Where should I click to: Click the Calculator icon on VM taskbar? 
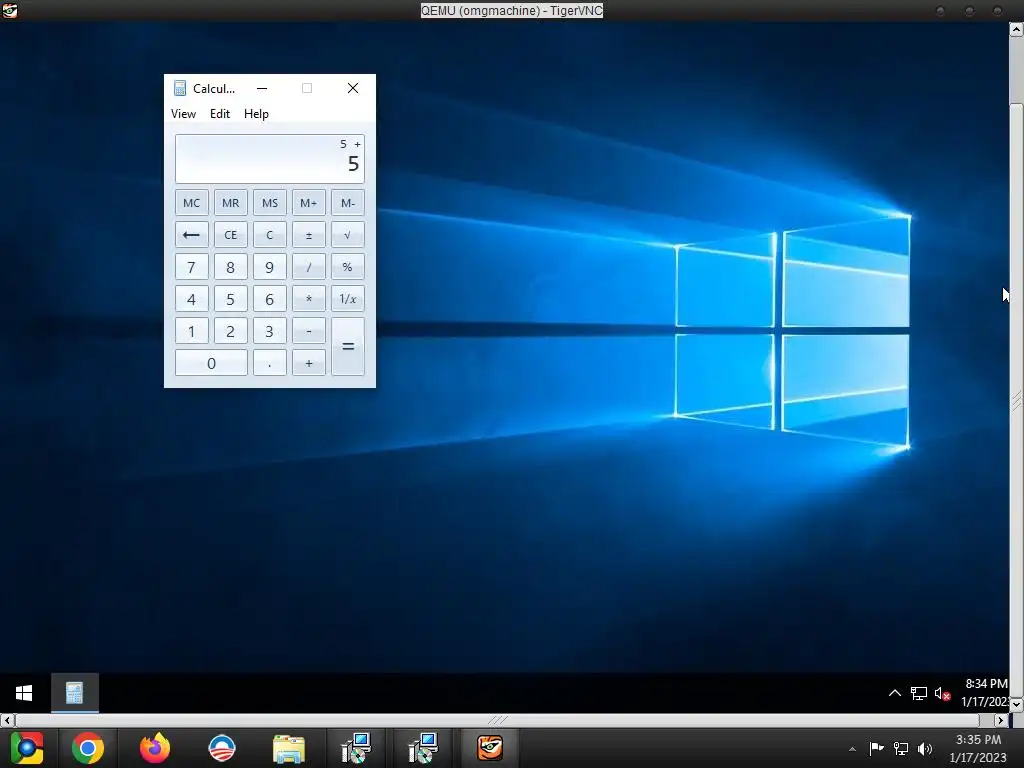(74, 693)
